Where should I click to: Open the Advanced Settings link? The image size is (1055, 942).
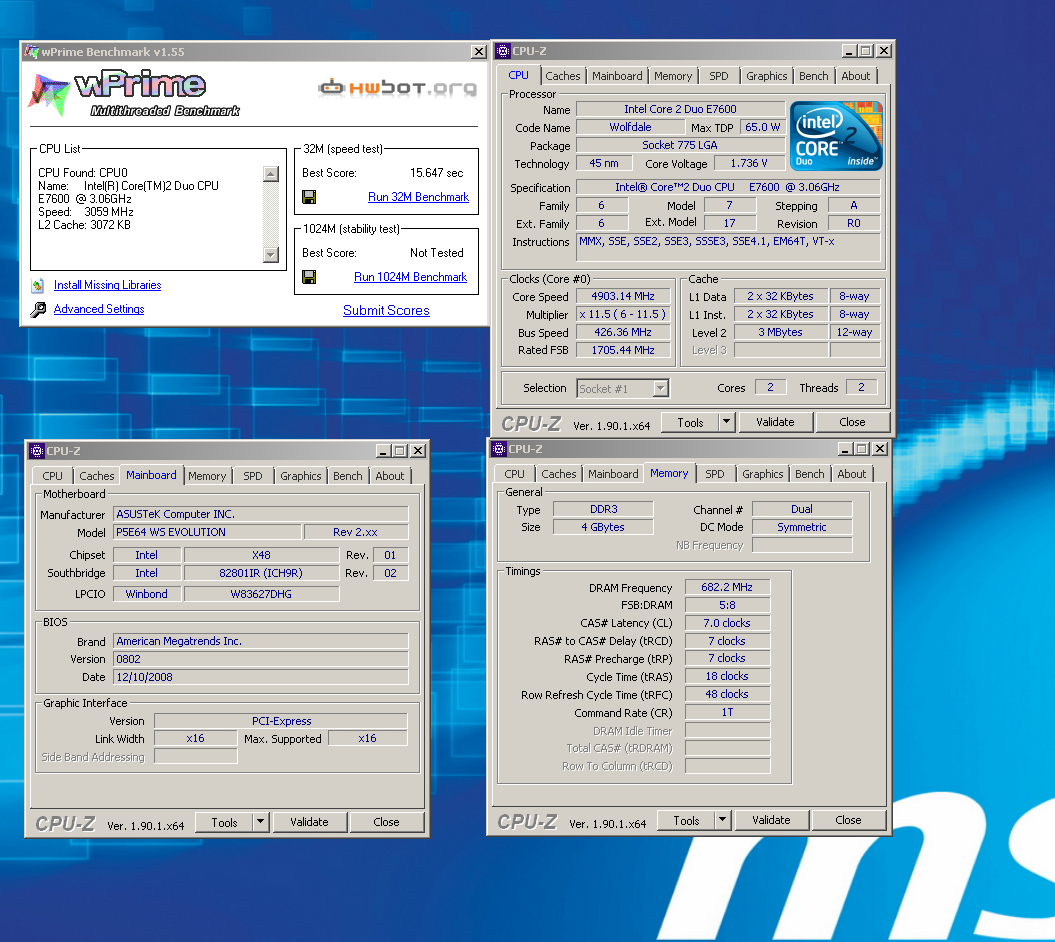[x=98, y=310]
